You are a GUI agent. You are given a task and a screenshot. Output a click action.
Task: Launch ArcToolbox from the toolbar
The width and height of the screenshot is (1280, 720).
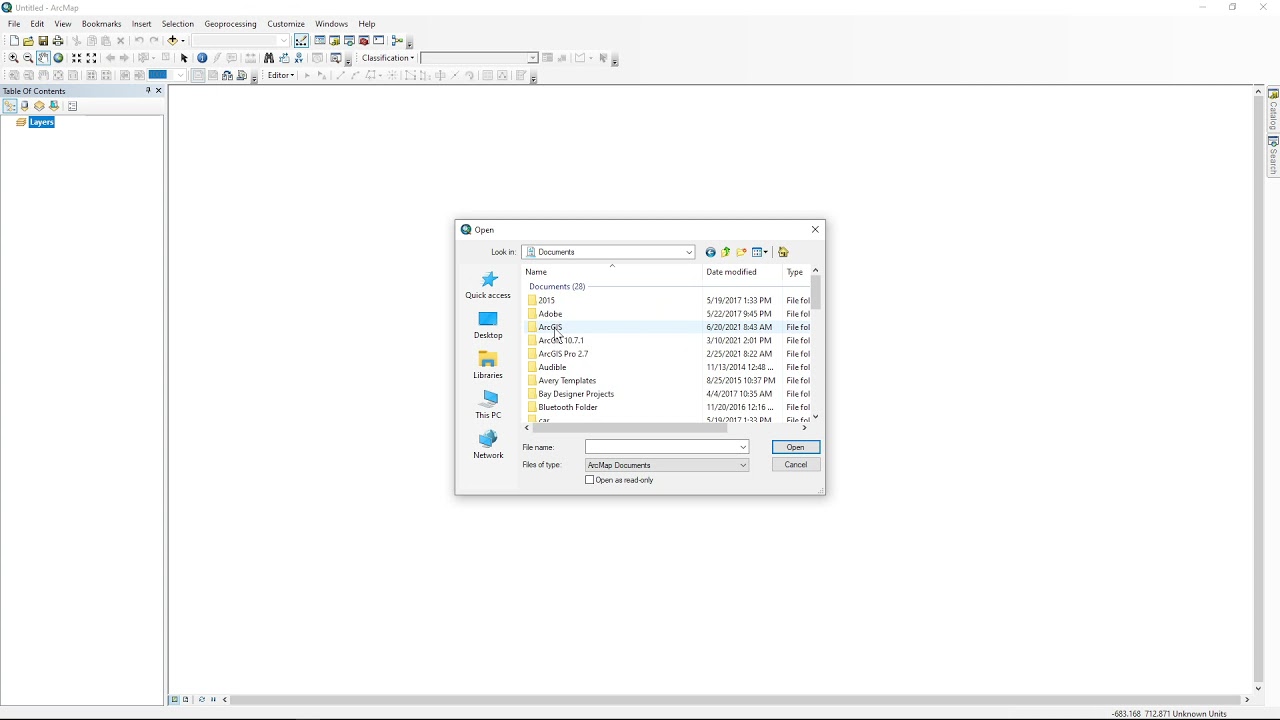click(x=364, y=41)
